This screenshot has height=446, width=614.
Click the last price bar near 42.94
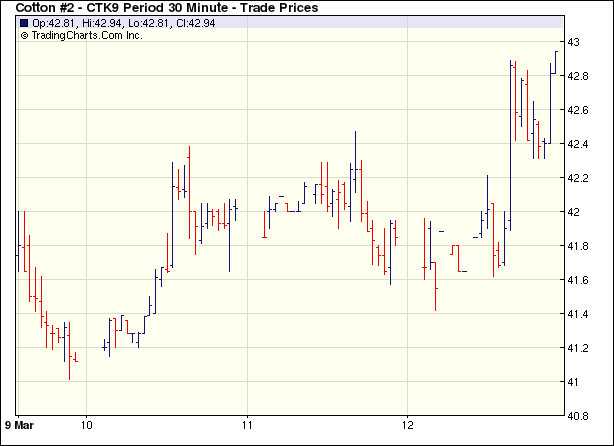pyautogui.click(x=556, y=62)
